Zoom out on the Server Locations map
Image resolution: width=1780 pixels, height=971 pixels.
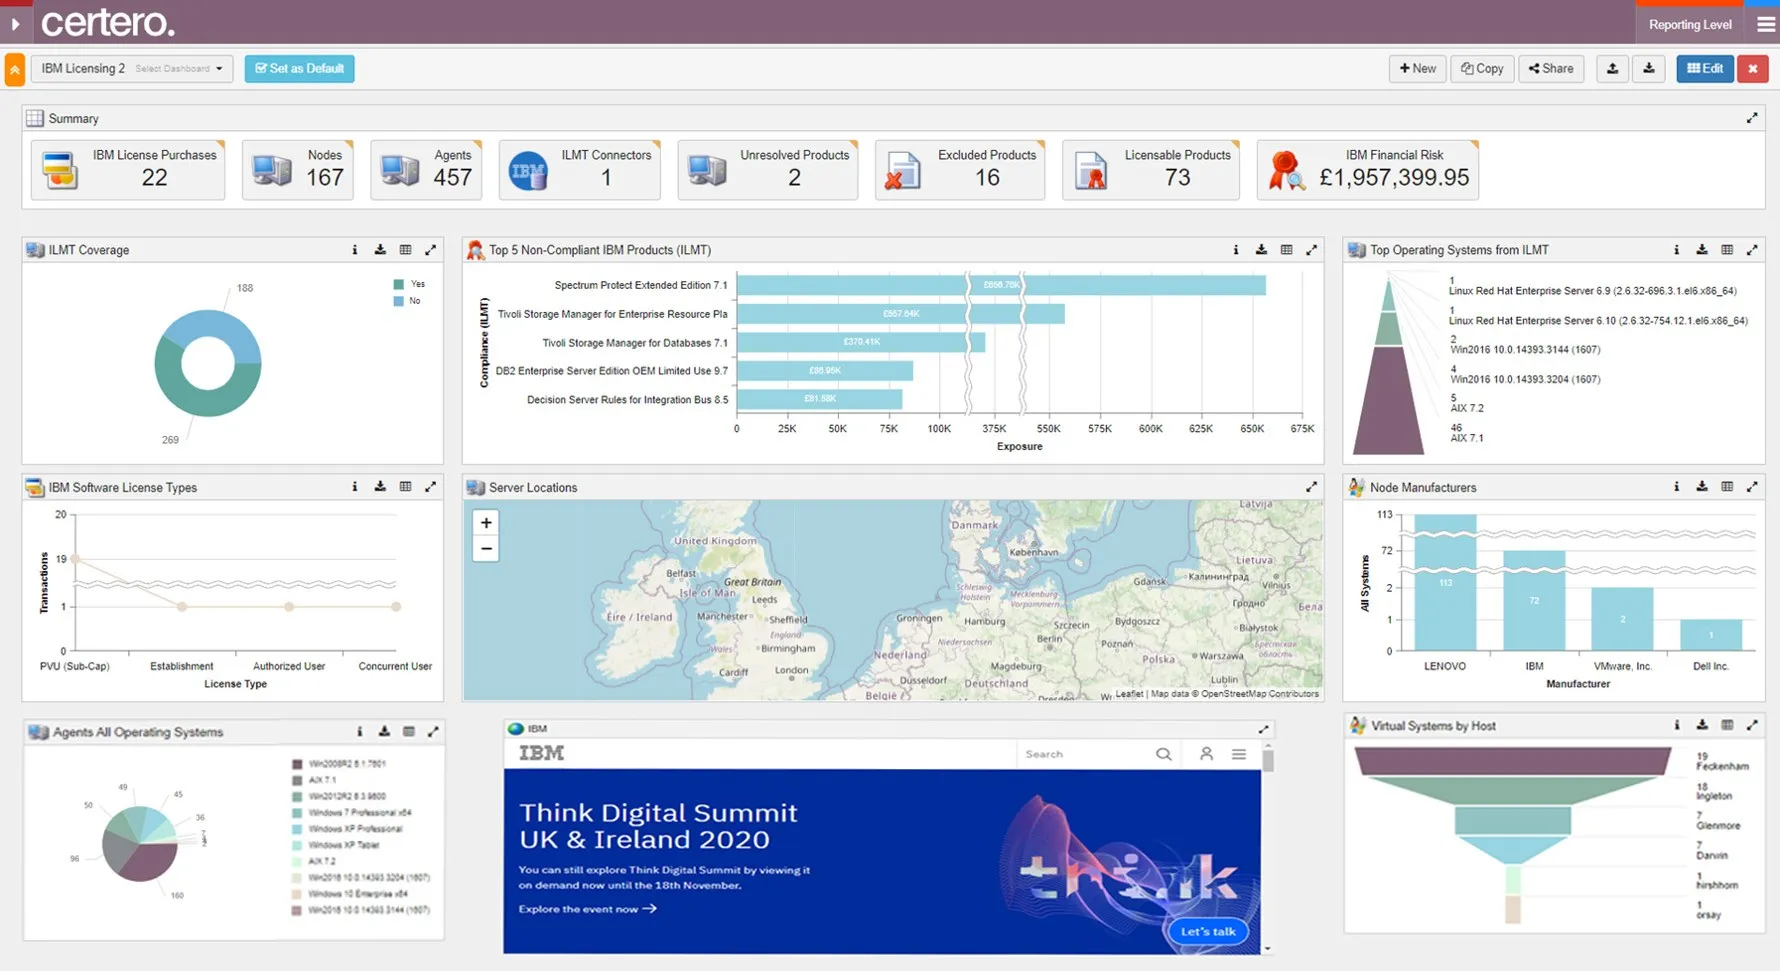(486, 548)
